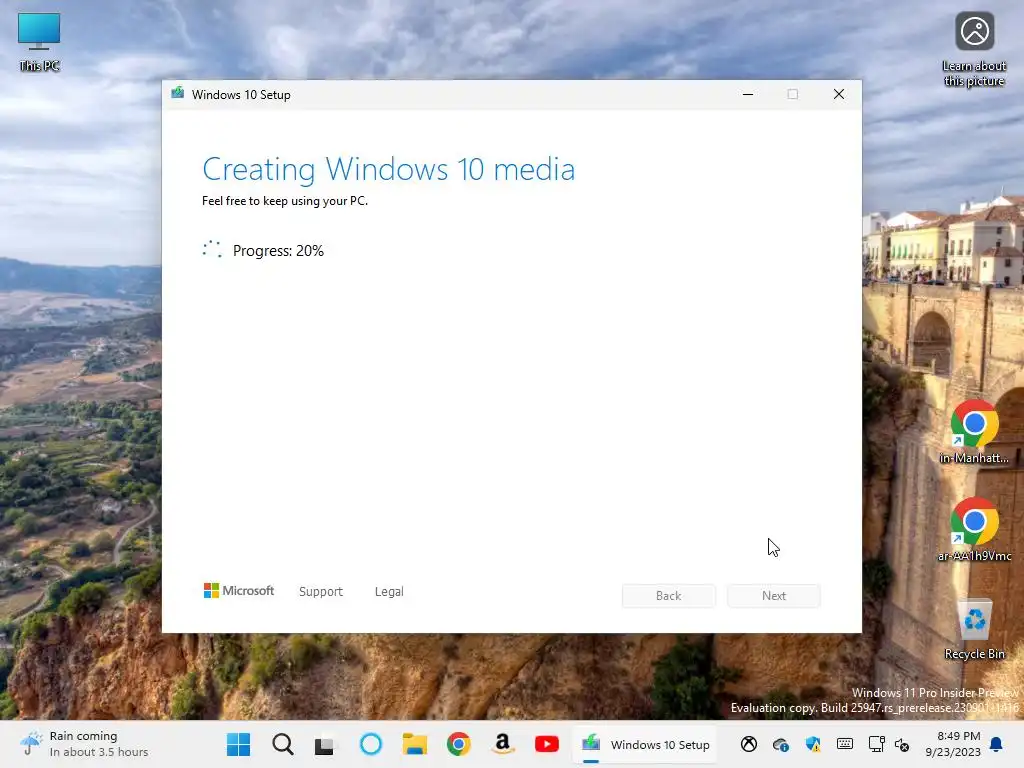The height and width of the screenshot is (768, 1024).
Task: Open taskbar Search
Action: coord(283,744)
